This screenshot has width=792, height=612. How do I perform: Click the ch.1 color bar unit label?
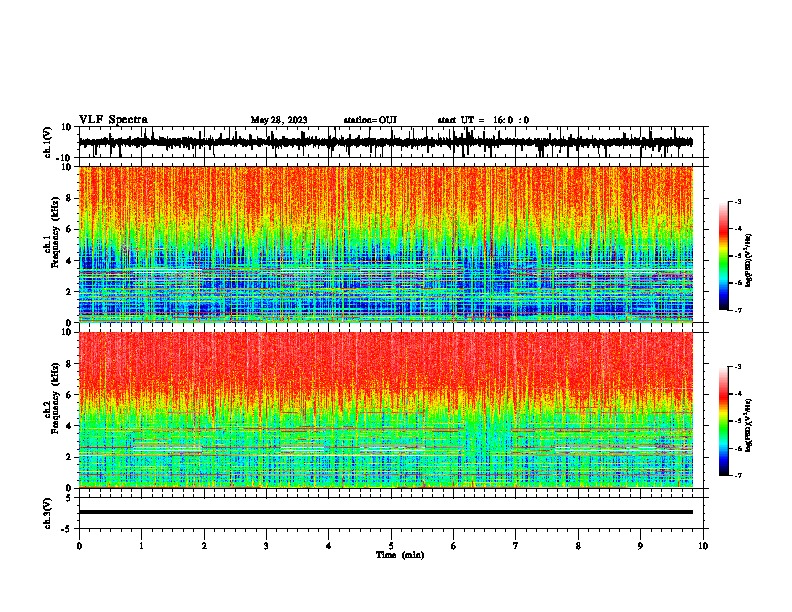(749, 260)
